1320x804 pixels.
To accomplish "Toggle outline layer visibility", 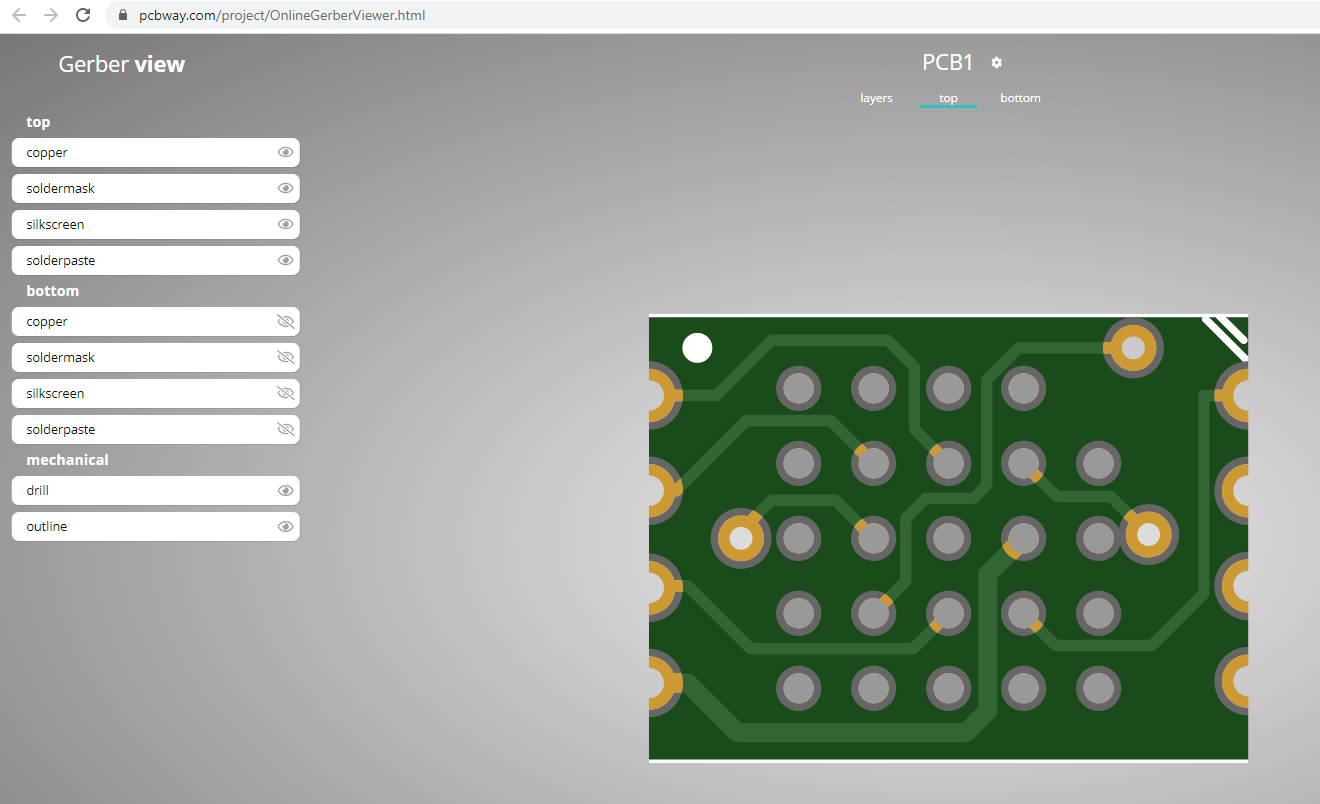I will pos(285,527).
